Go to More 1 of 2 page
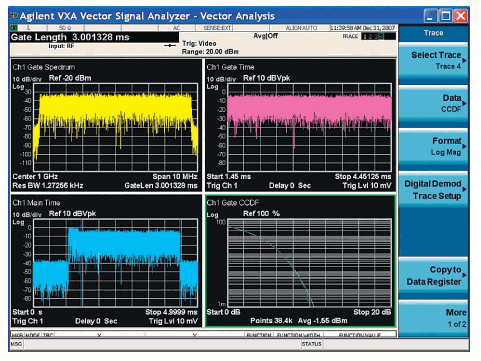Viewport: 481px width, 361px height. click(434, 318)
